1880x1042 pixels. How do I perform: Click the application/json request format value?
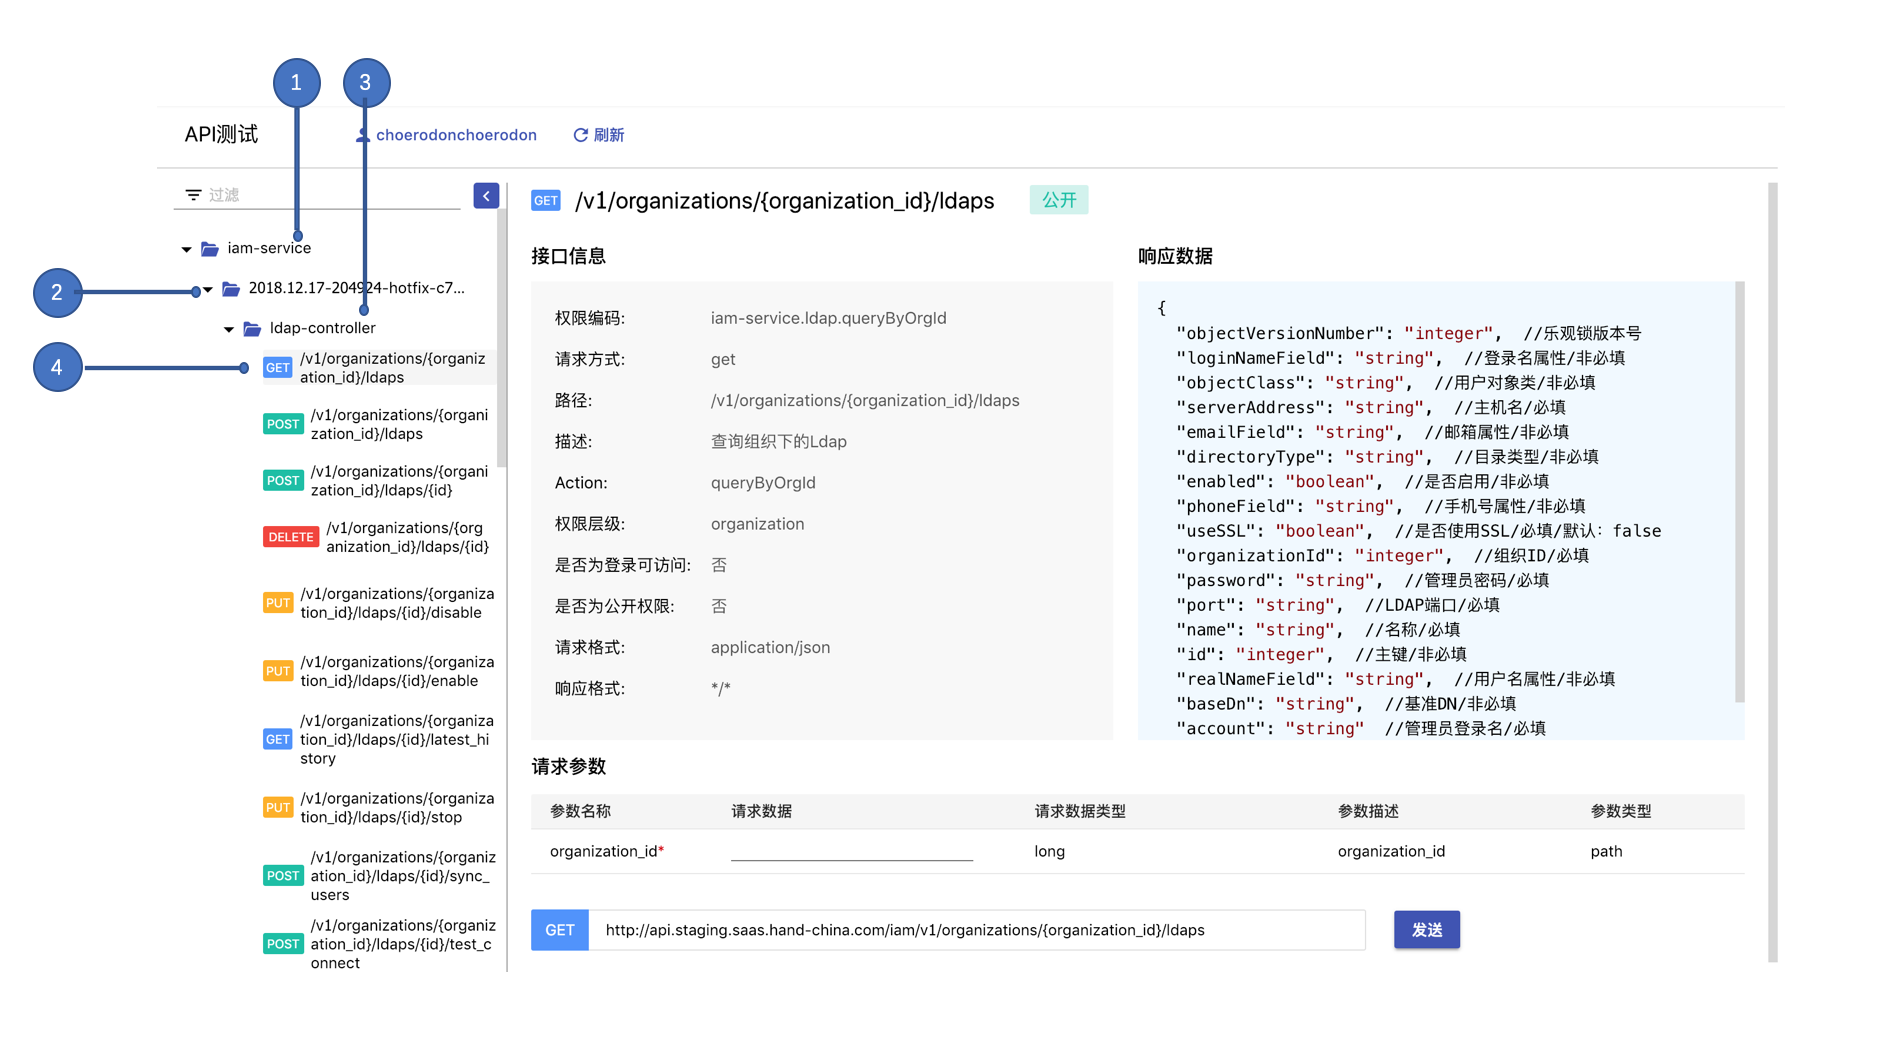pyautogui.click(x=771, y=647)
